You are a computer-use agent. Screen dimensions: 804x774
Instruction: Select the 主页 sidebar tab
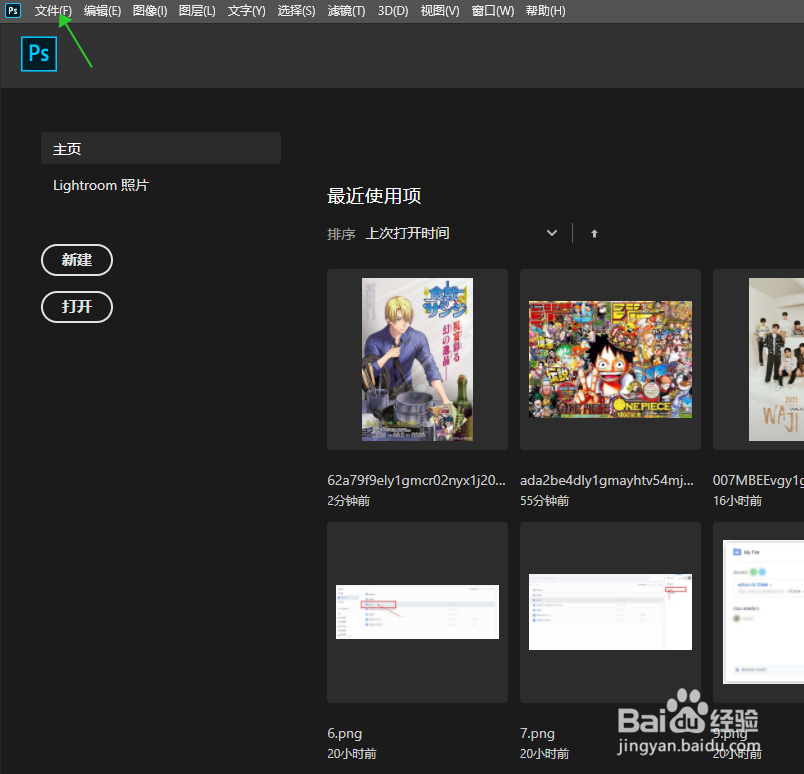pyautogui.click(x=161, y=148)
